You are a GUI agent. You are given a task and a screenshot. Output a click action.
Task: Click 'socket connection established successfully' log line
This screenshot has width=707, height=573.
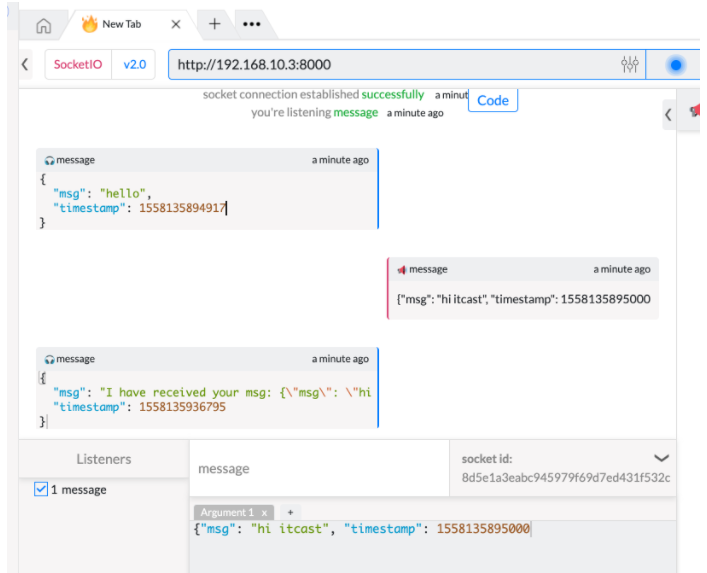tap(313, 95)
